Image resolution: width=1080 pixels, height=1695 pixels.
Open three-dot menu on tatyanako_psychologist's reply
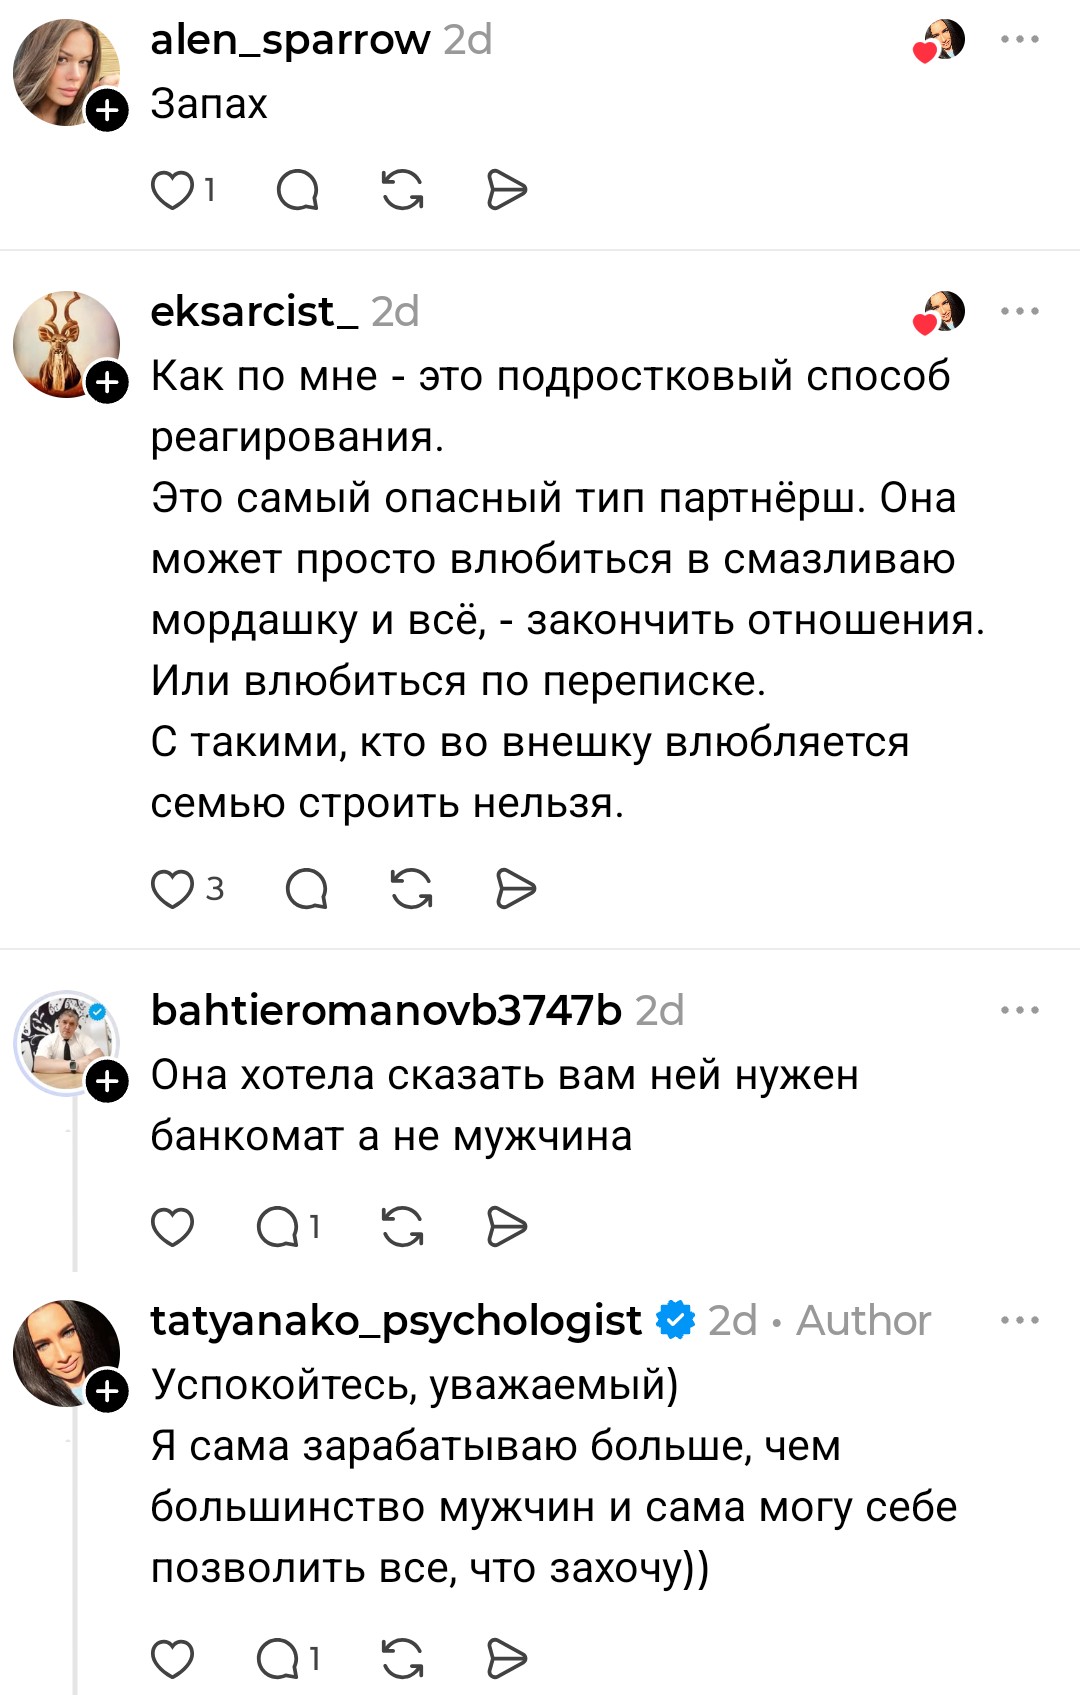[x=1019, y=1321]
